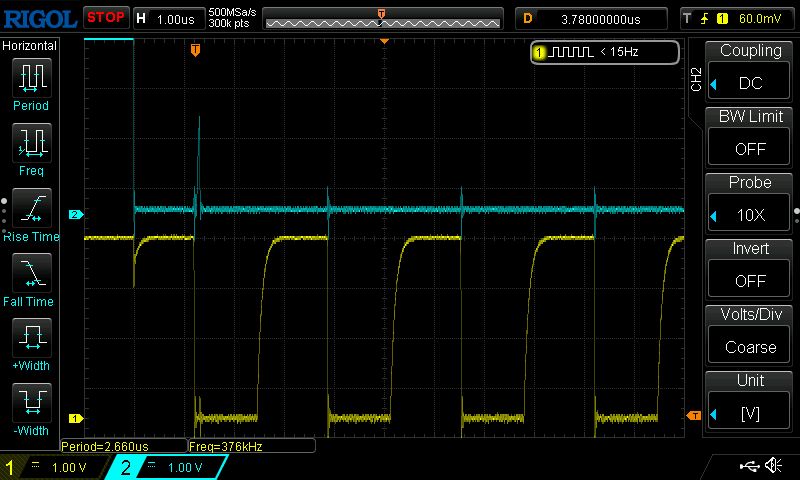
Task: Click the orange trigger position T marker on grid
Action: tap(195, 50)
